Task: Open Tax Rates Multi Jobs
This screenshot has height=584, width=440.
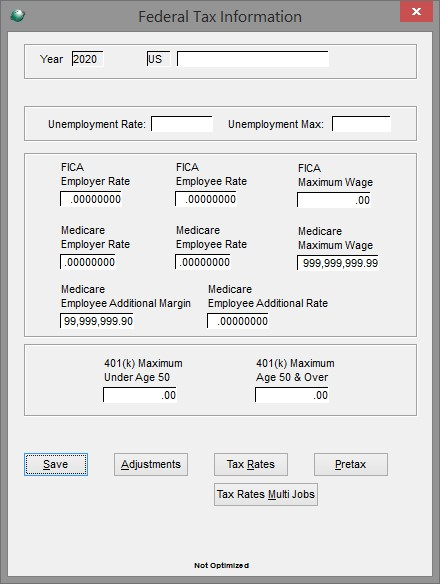Action: click(x=266, y=494)
